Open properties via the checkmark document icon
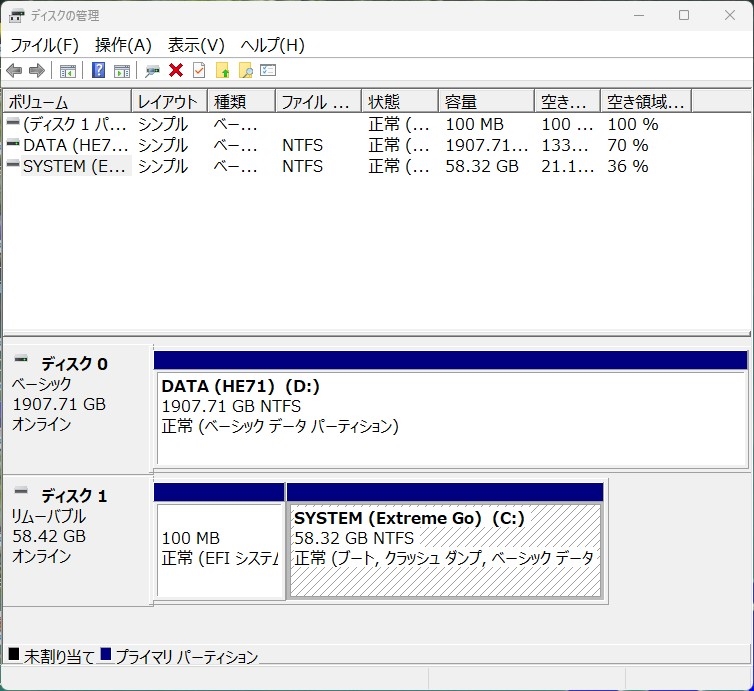 click(x=199, y=71)
